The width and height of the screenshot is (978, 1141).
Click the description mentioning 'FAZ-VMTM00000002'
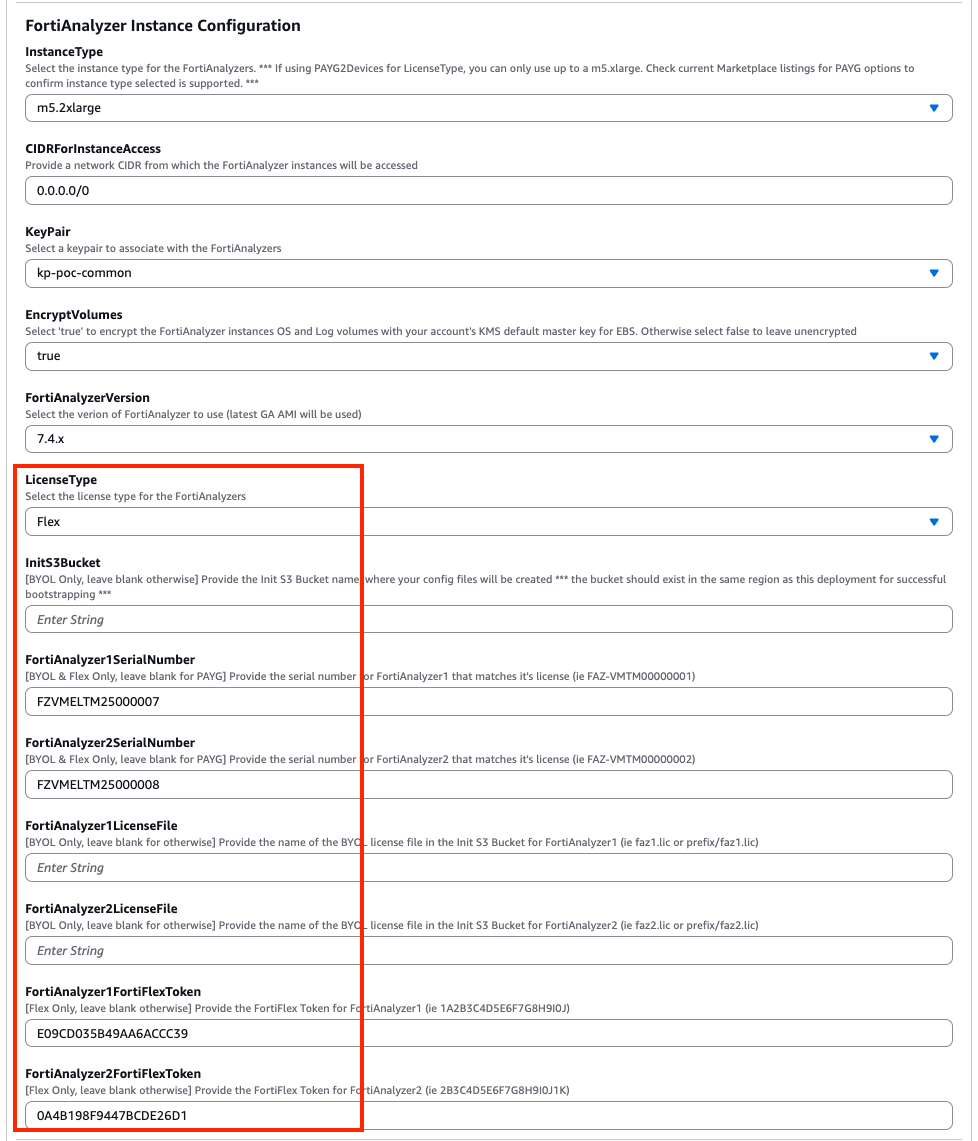pos(360,759)
